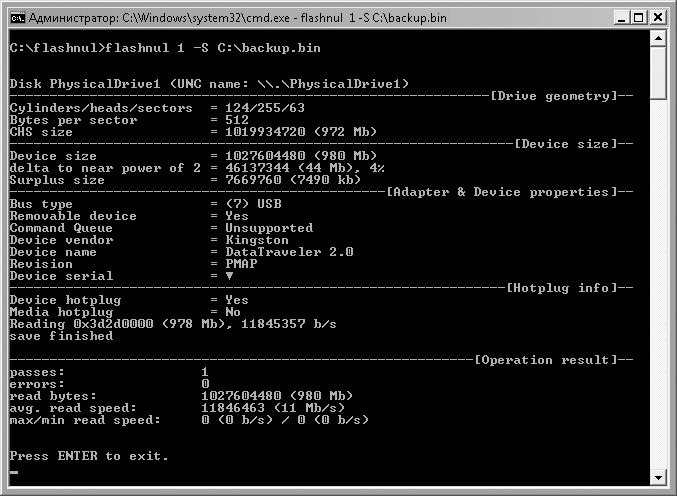The height and width of the screenshot is (496, 677).
Task: Close the flashnul cmd window
Action: [658, 18]
